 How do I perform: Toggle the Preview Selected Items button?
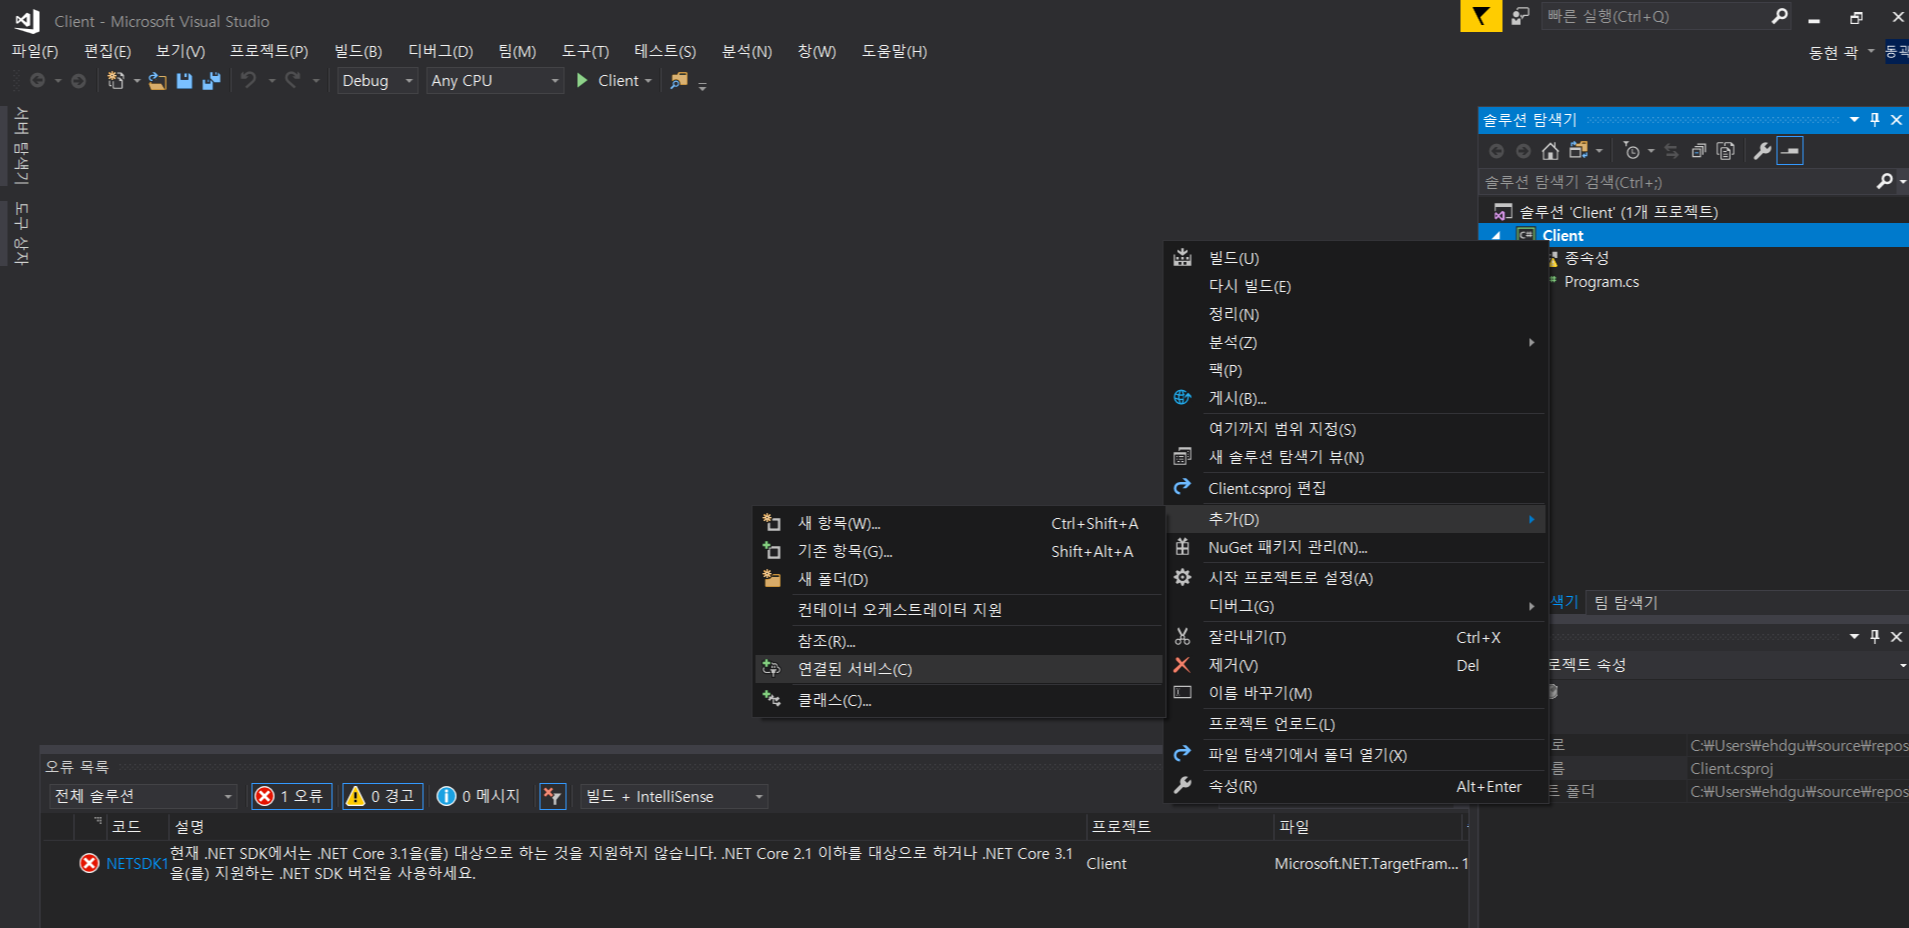point(1790,151)
